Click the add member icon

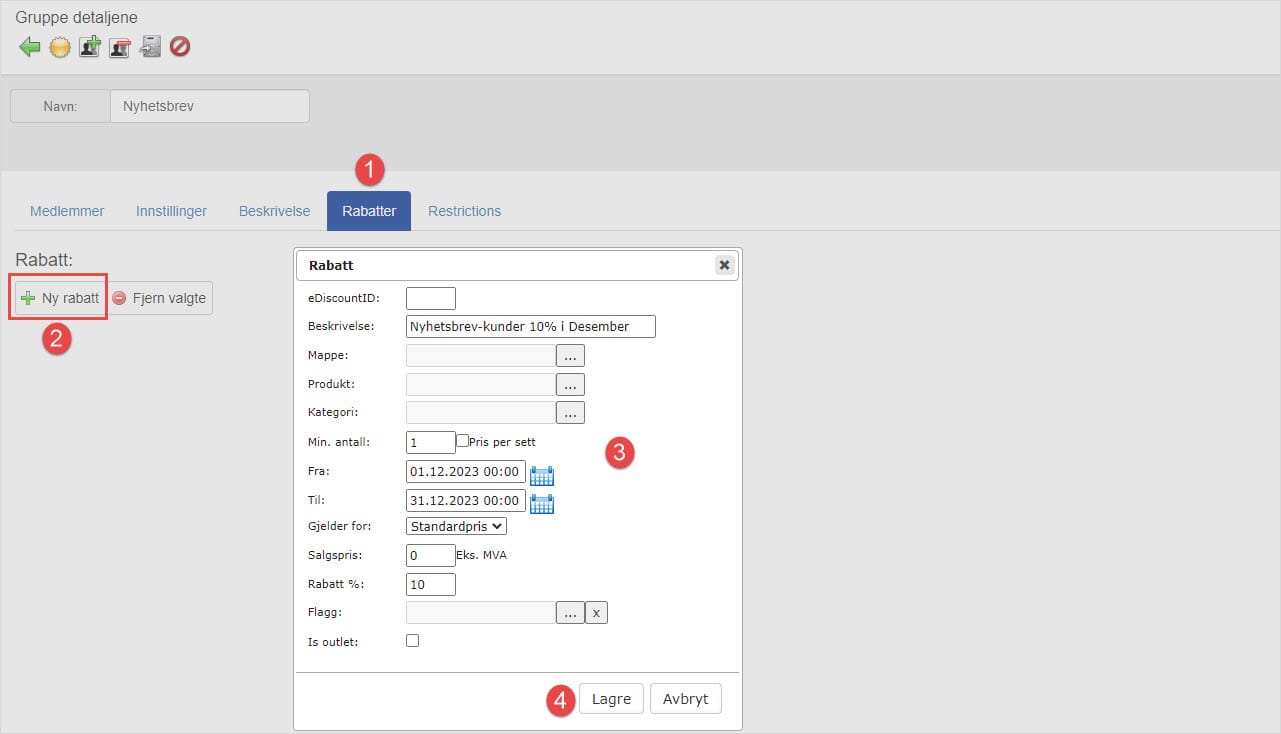(90, 47)
